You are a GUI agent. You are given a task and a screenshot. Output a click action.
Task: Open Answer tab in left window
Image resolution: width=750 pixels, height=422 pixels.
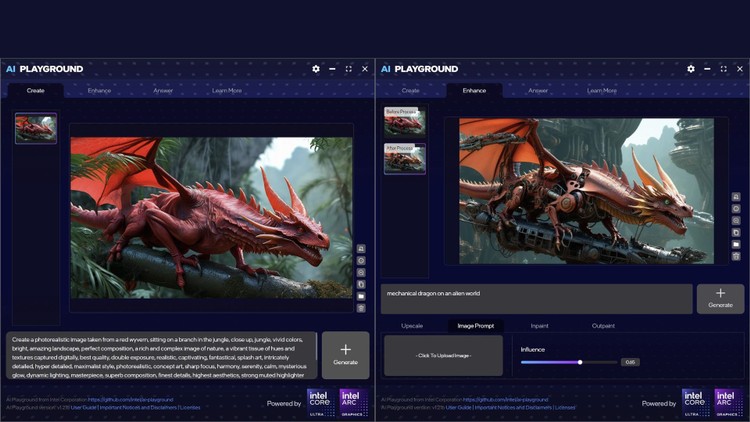pyautogui.click(x=163, y=90)
